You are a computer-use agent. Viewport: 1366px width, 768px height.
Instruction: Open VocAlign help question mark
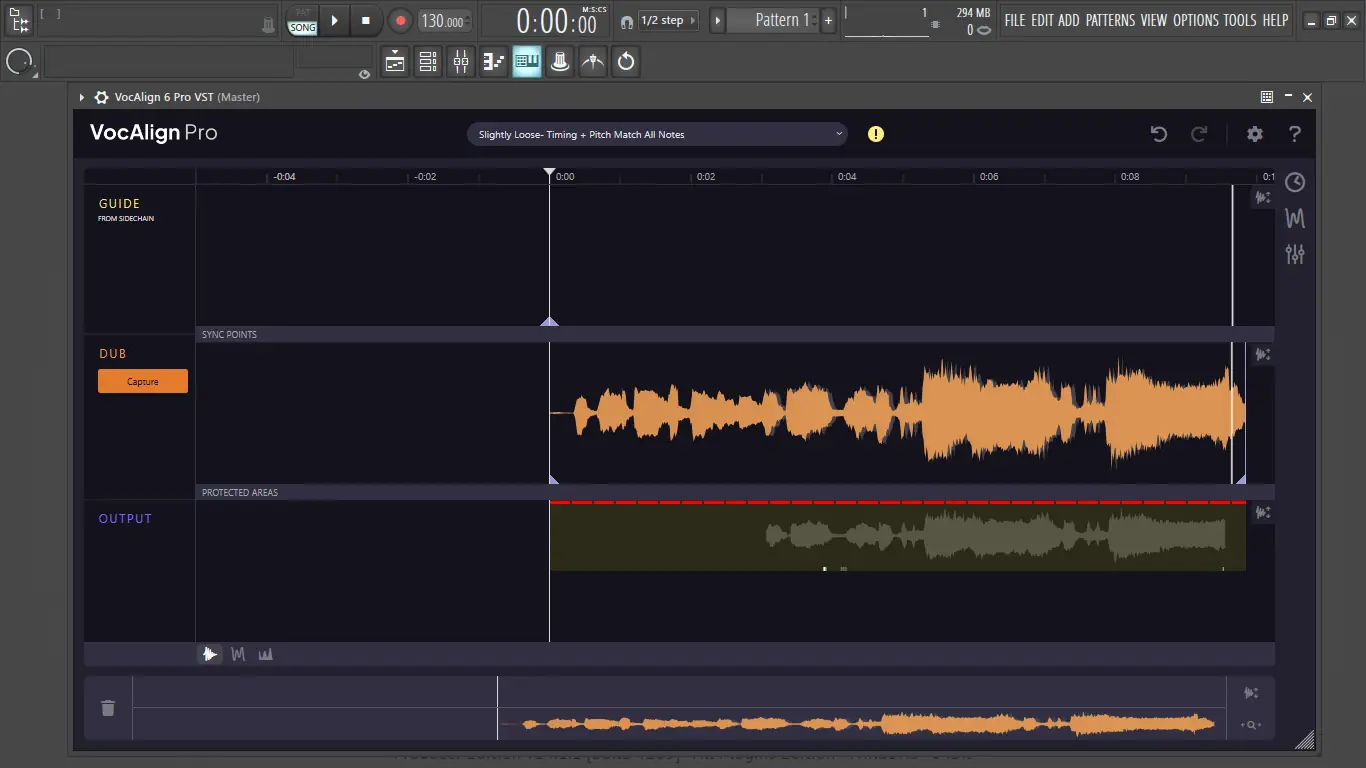pos(1294,134)
